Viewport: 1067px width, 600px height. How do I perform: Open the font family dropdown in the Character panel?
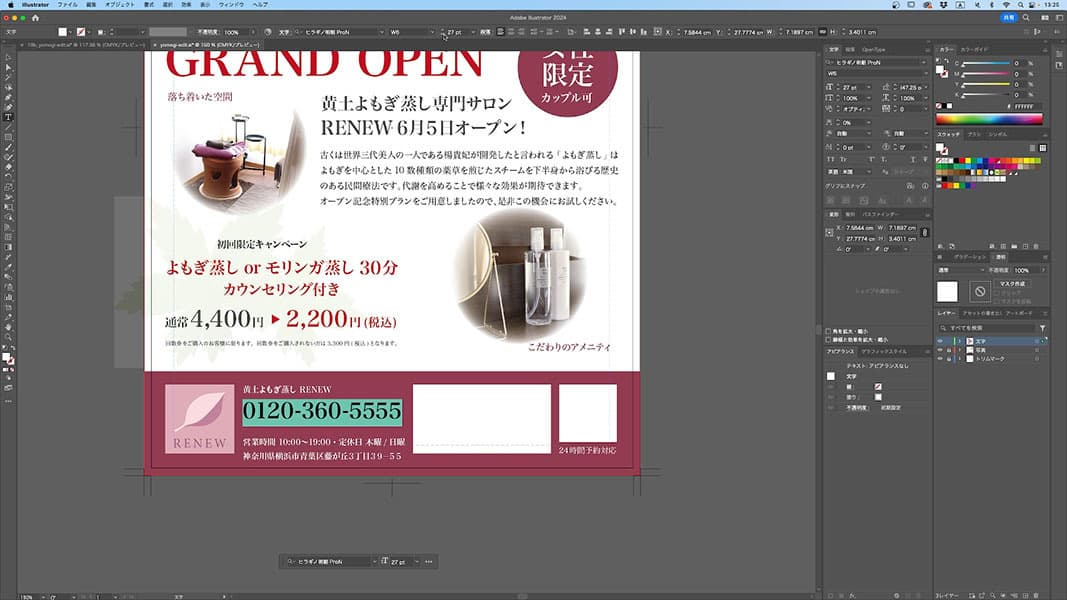879,62
